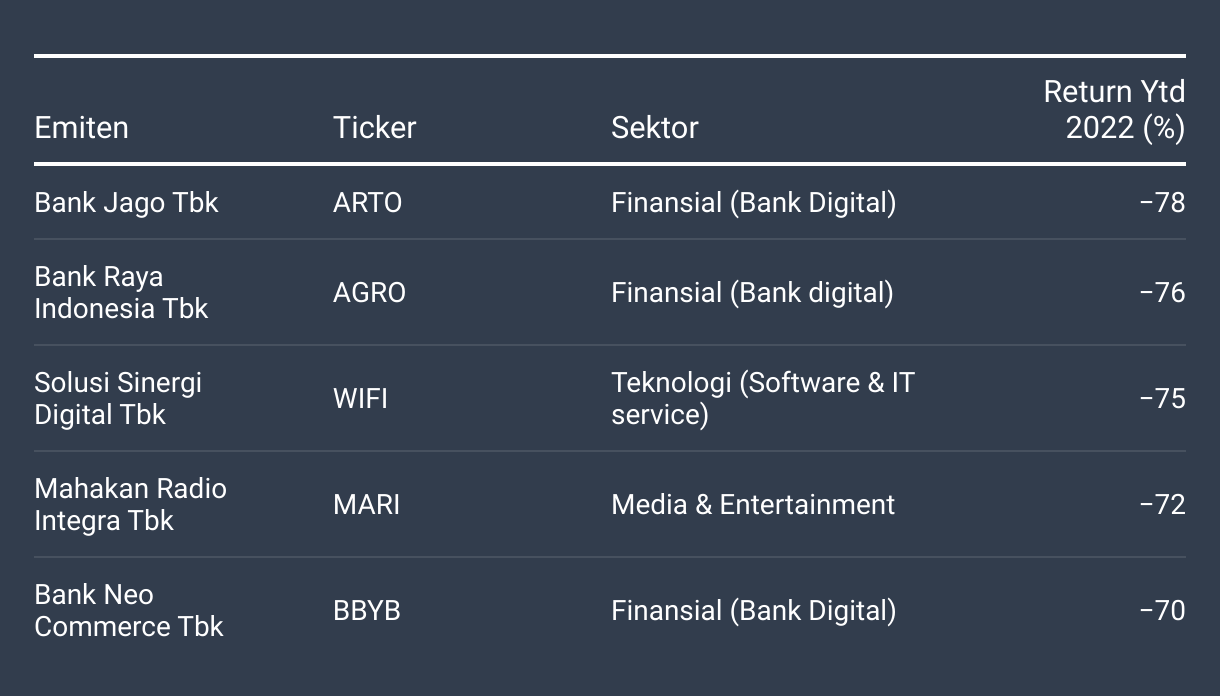Viewport: 1220px width, 696px height.
Task: Select the Mahakan Radio Integra Tbk cell
Action: point(130,504)
